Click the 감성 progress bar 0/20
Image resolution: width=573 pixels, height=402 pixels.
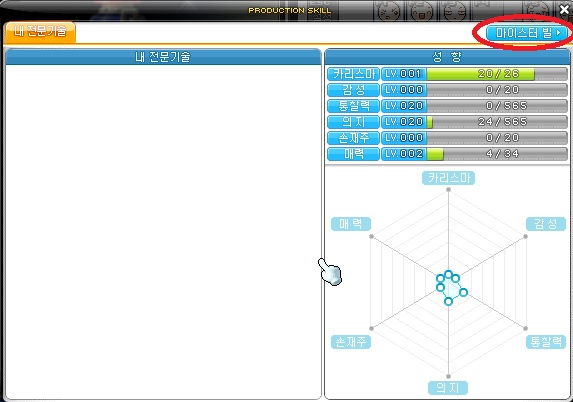(497, 90)
